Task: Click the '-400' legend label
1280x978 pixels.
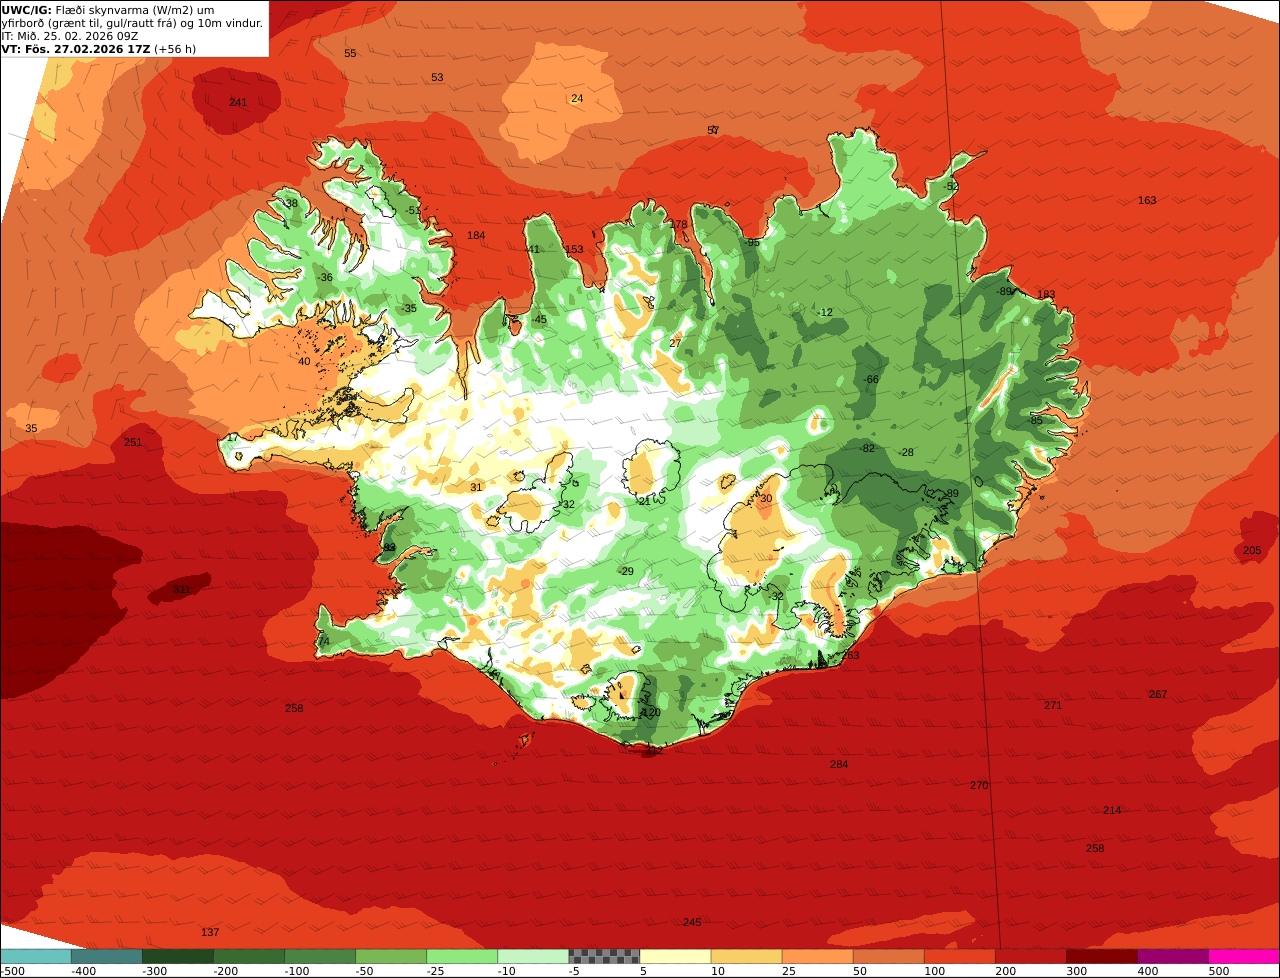Action: pos(84,971)
